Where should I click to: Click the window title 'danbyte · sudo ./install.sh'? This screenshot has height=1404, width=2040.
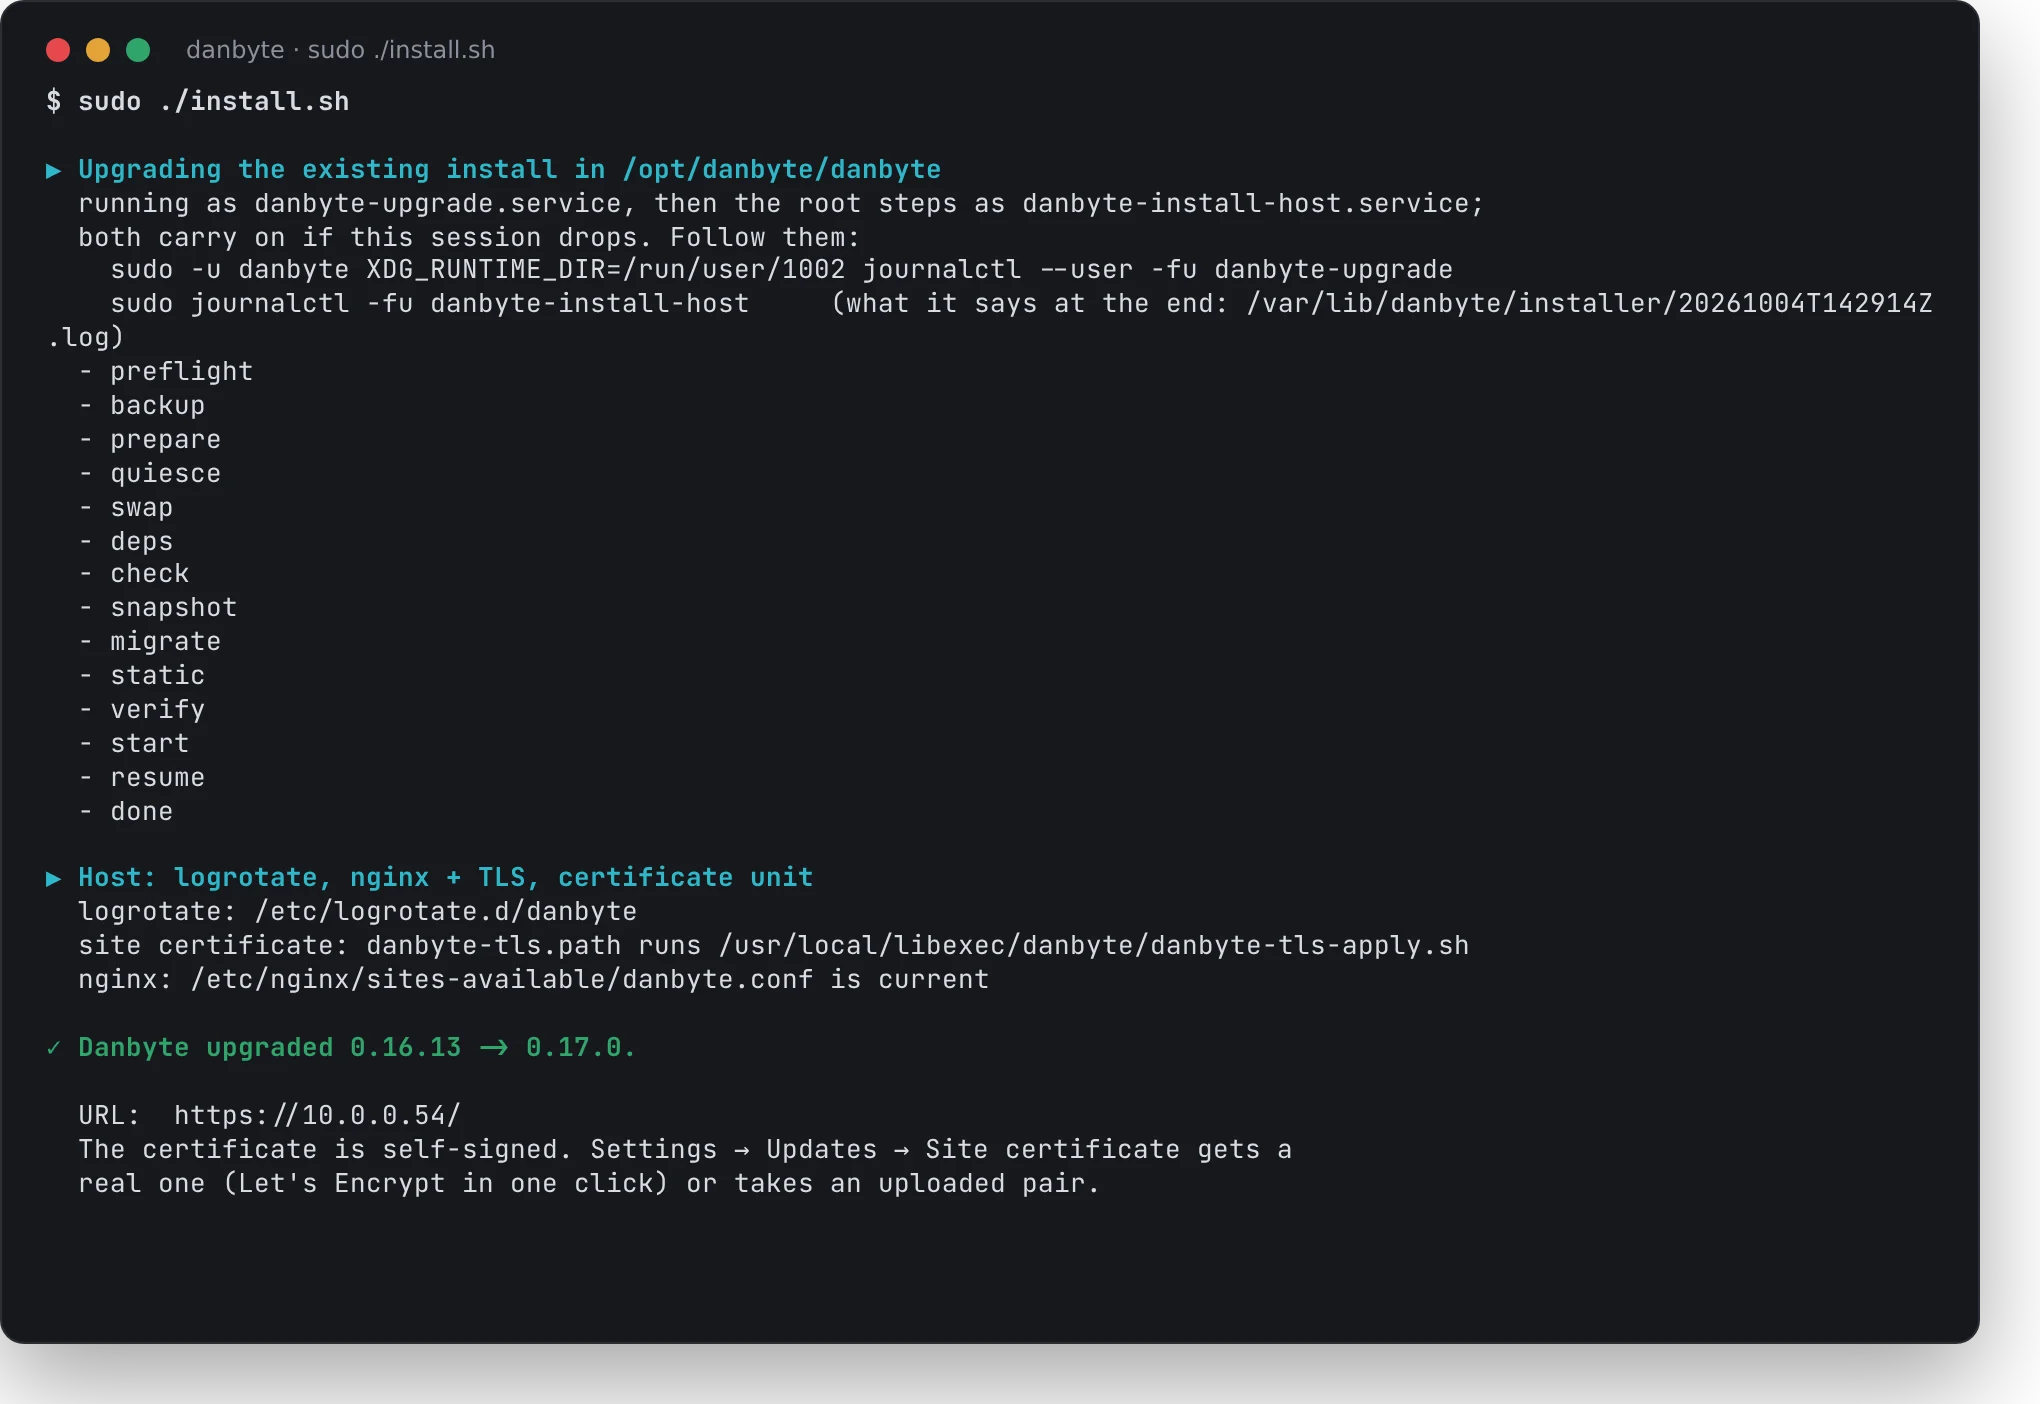pyautogui.click(x=340, y=50)
